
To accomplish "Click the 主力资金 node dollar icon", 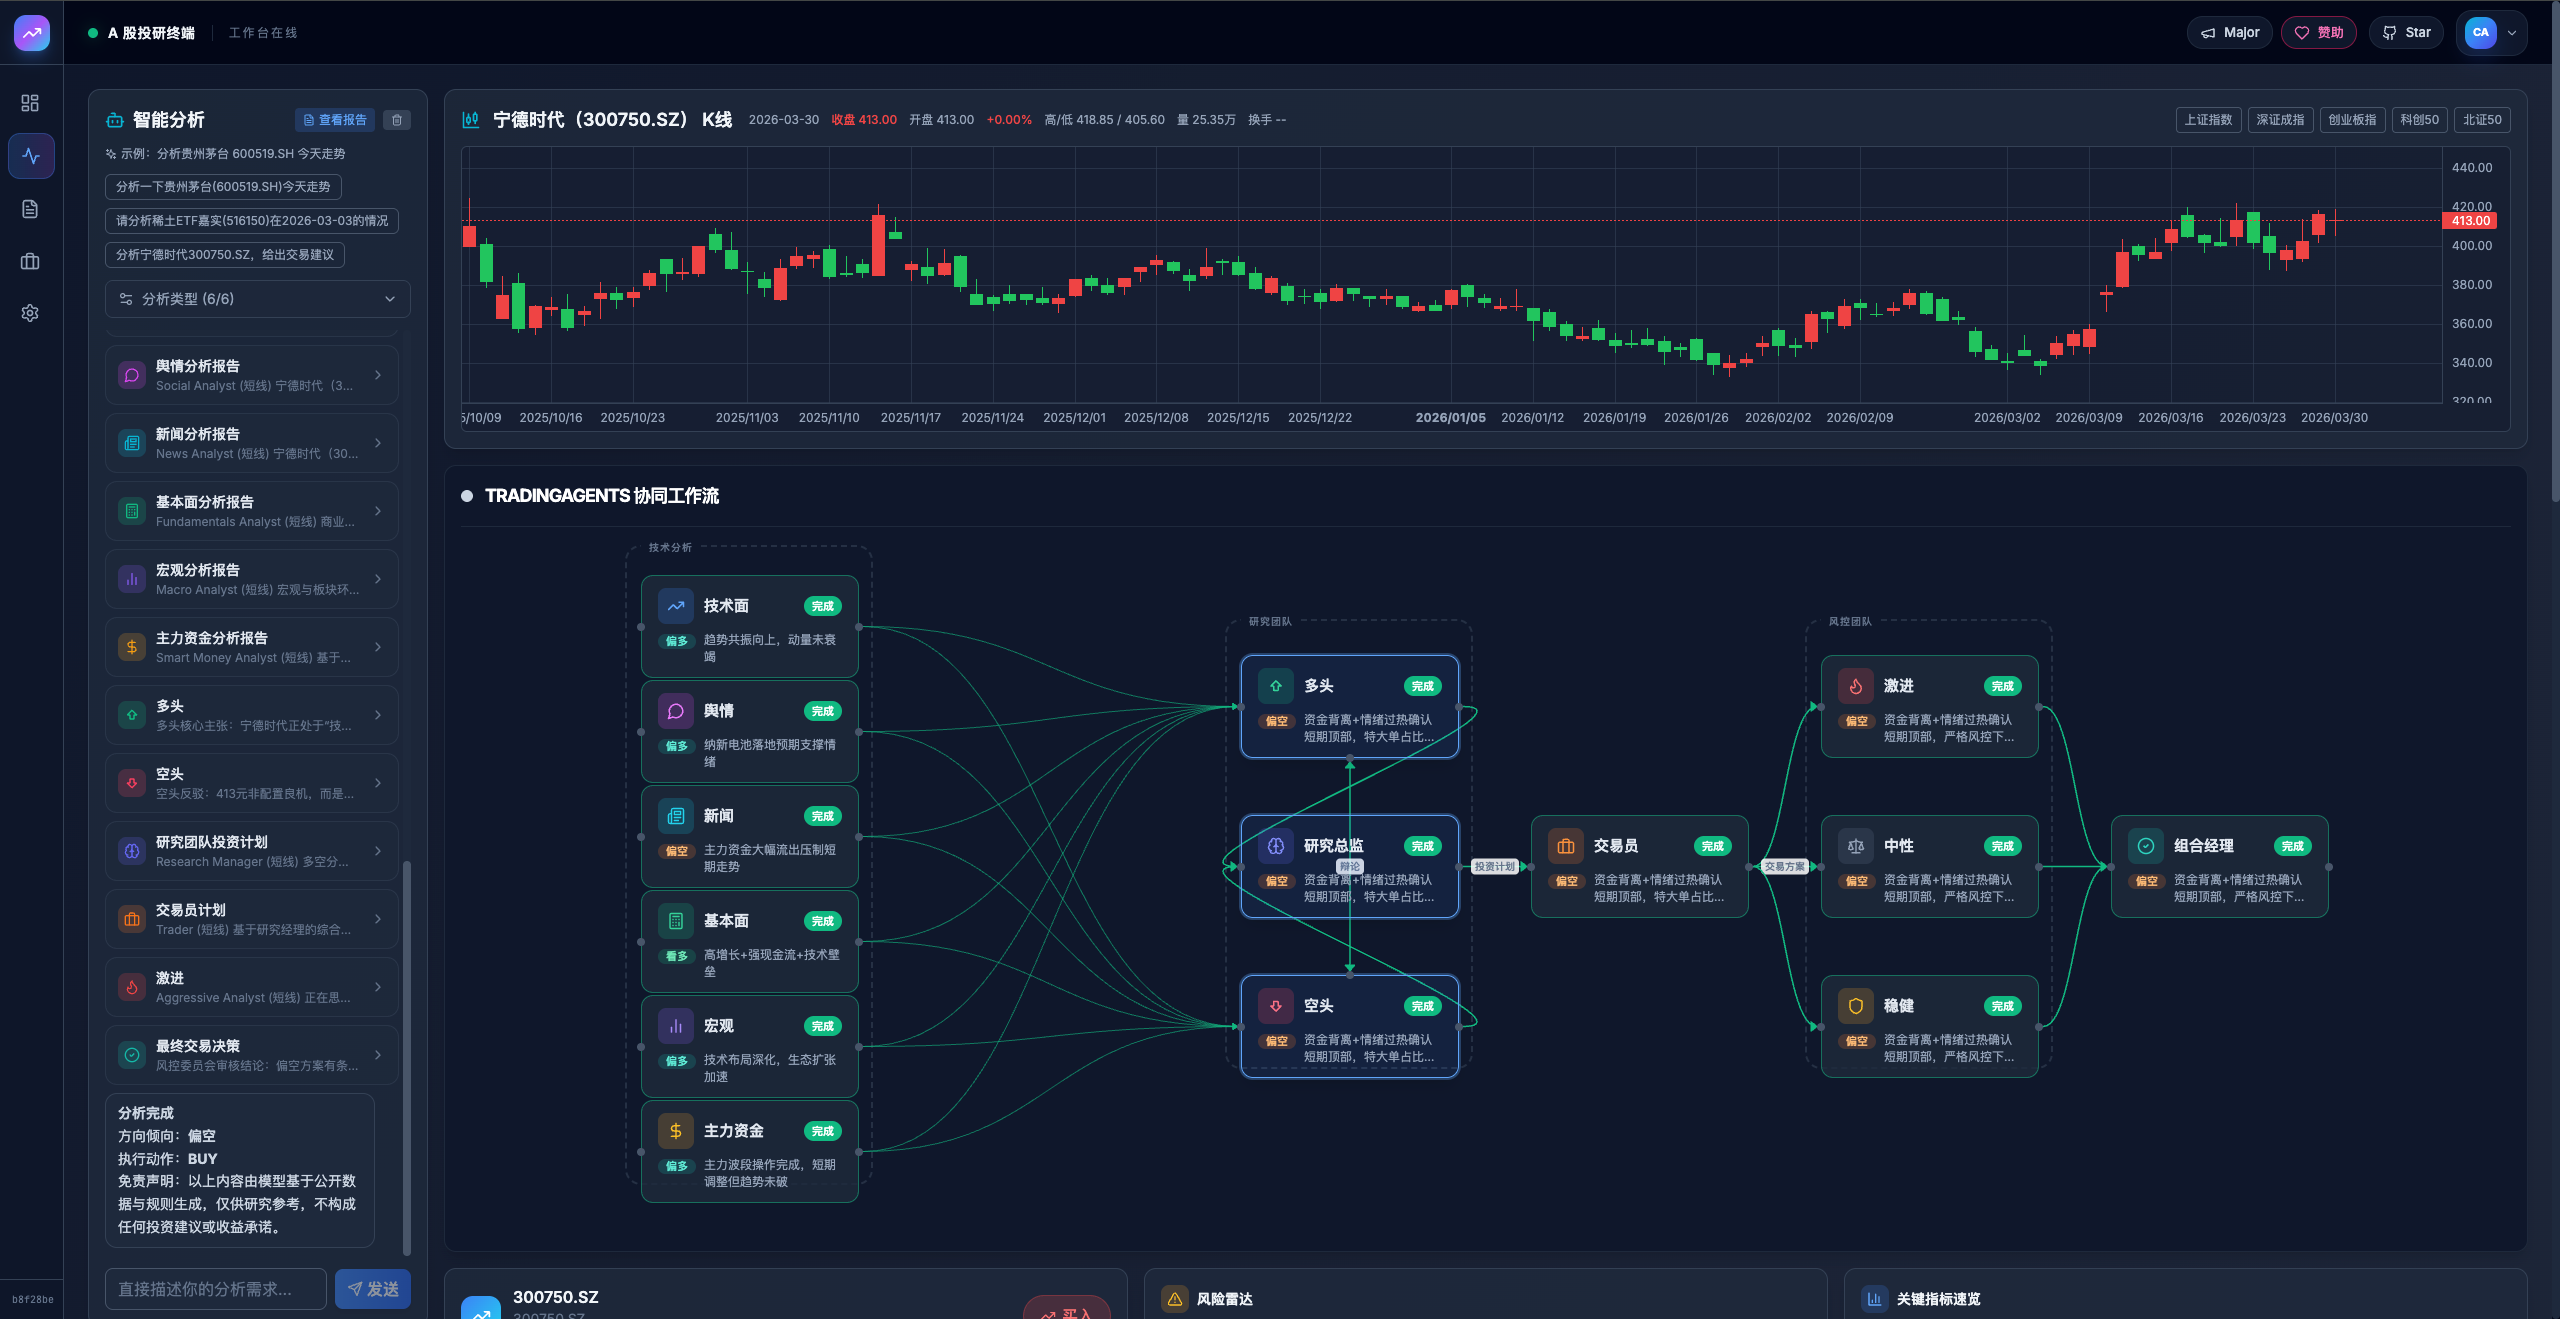I will coord(676,1131).
